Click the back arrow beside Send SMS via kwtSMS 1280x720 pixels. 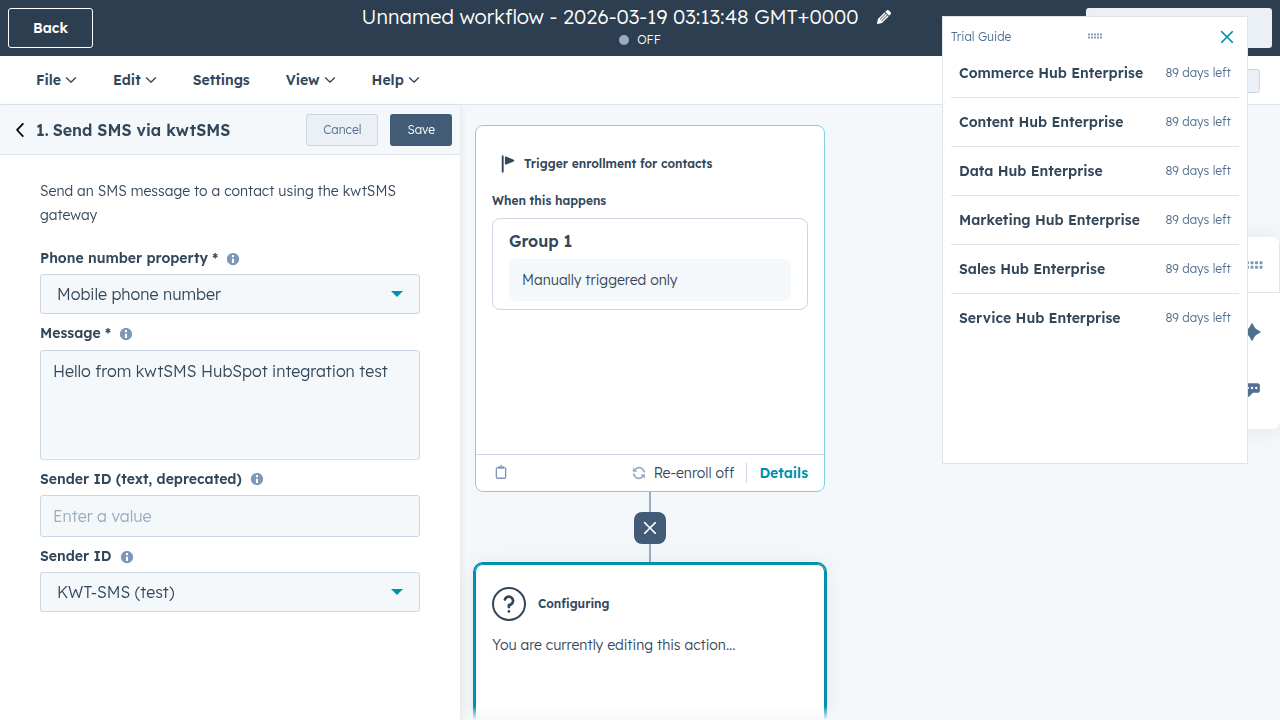pos(20,130)
